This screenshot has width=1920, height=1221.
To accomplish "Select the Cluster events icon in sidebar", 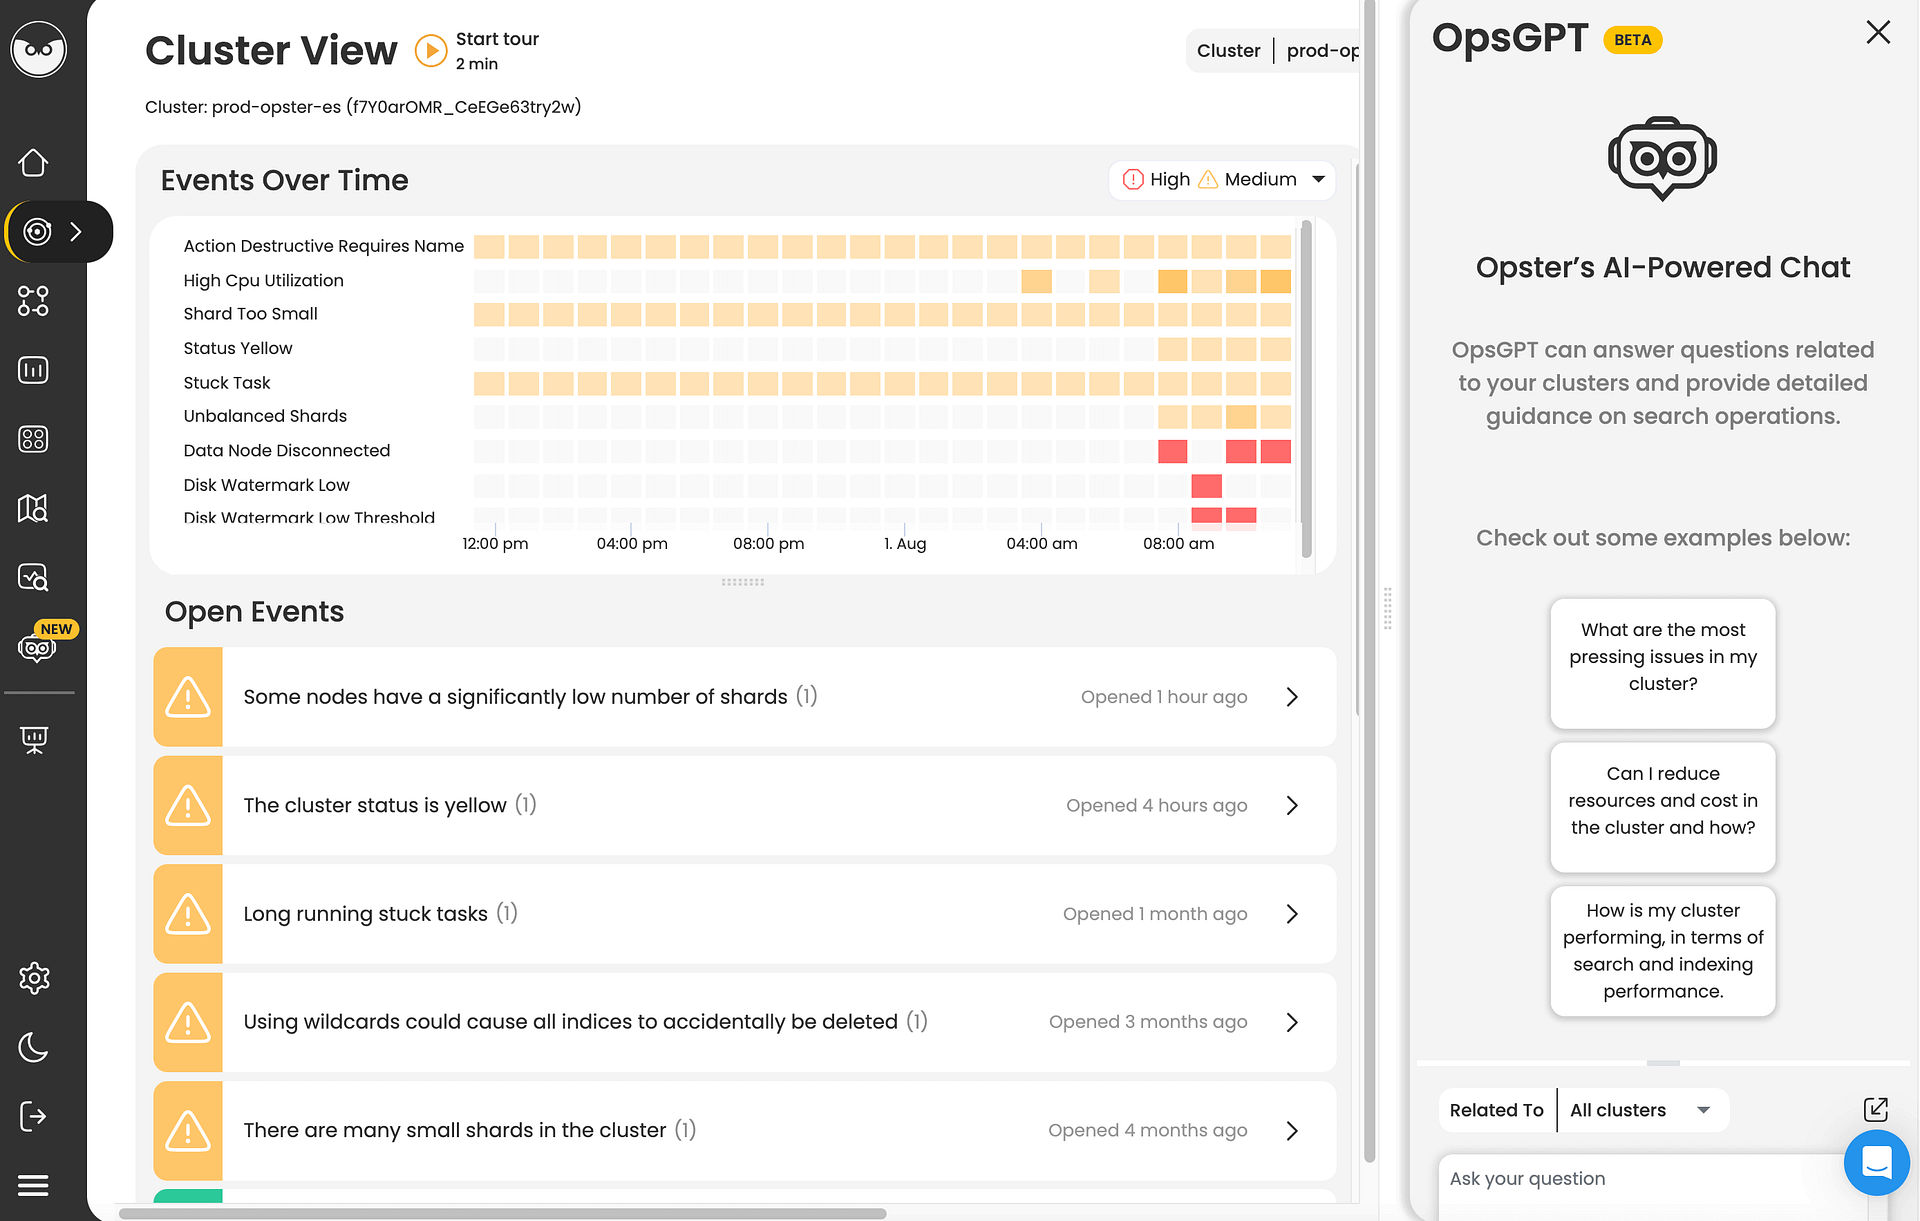I will pyautogui.click(x=36, y=231).
